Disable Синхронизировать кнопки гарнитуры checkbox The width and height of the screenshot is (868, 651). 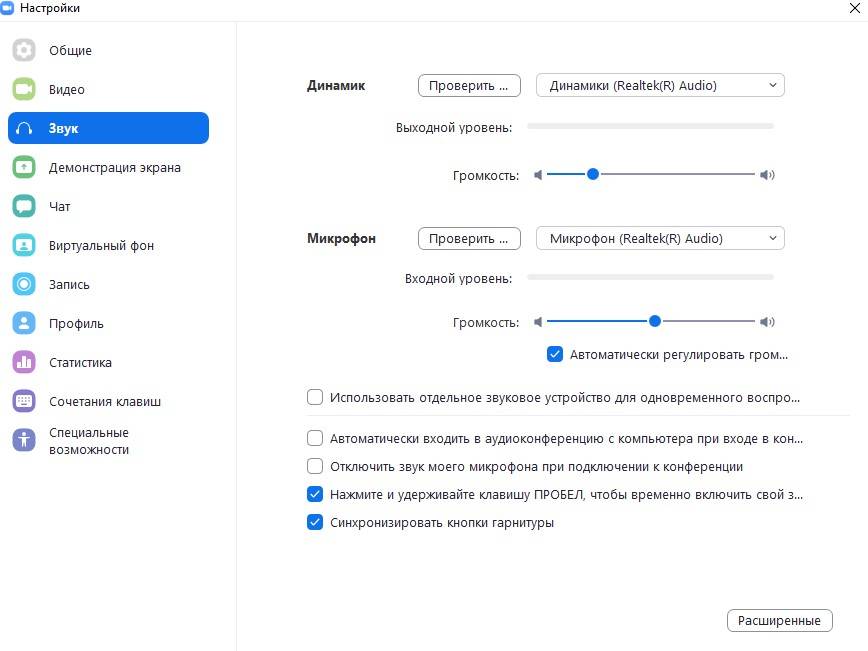315,522
